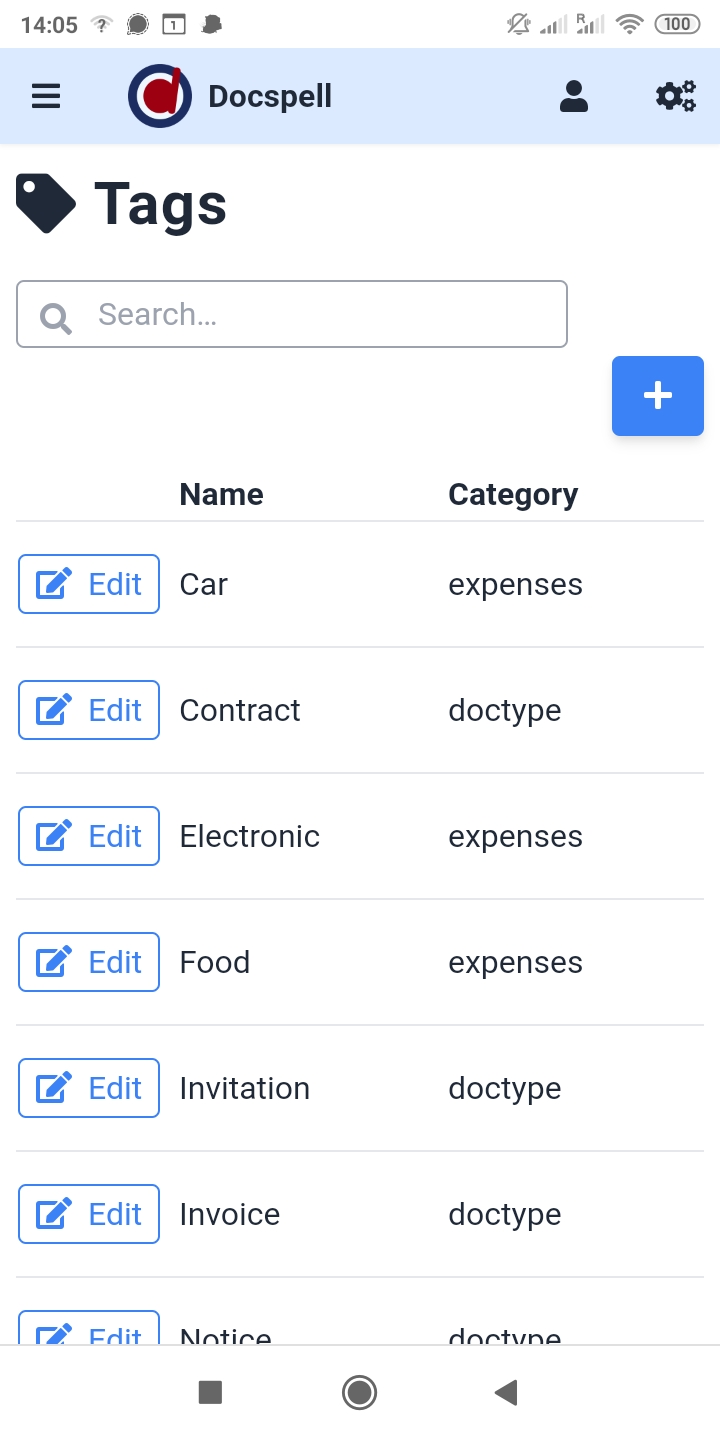Focus the tag Search input field
The image size is (720, 1440).
pyautogui.click(x=320, y=315)
